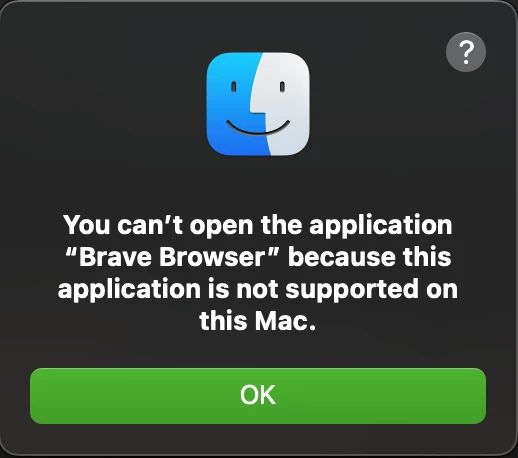Click the "this Mac." text line
Image resolution: width=518 pixels, height=458 pixels.
pos(258,321)
